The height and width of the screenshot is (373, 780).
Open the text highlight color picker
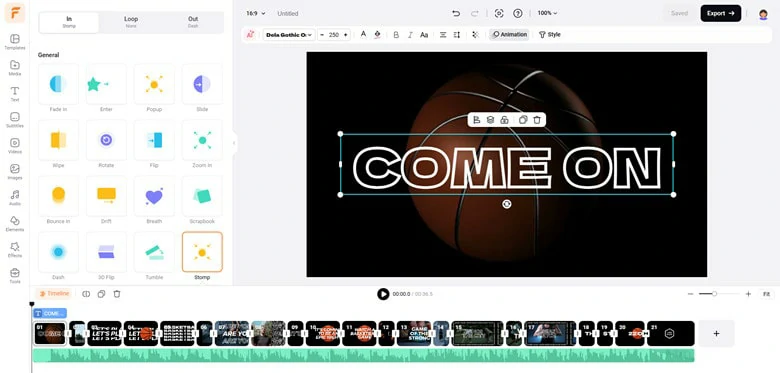pos(377,34)
